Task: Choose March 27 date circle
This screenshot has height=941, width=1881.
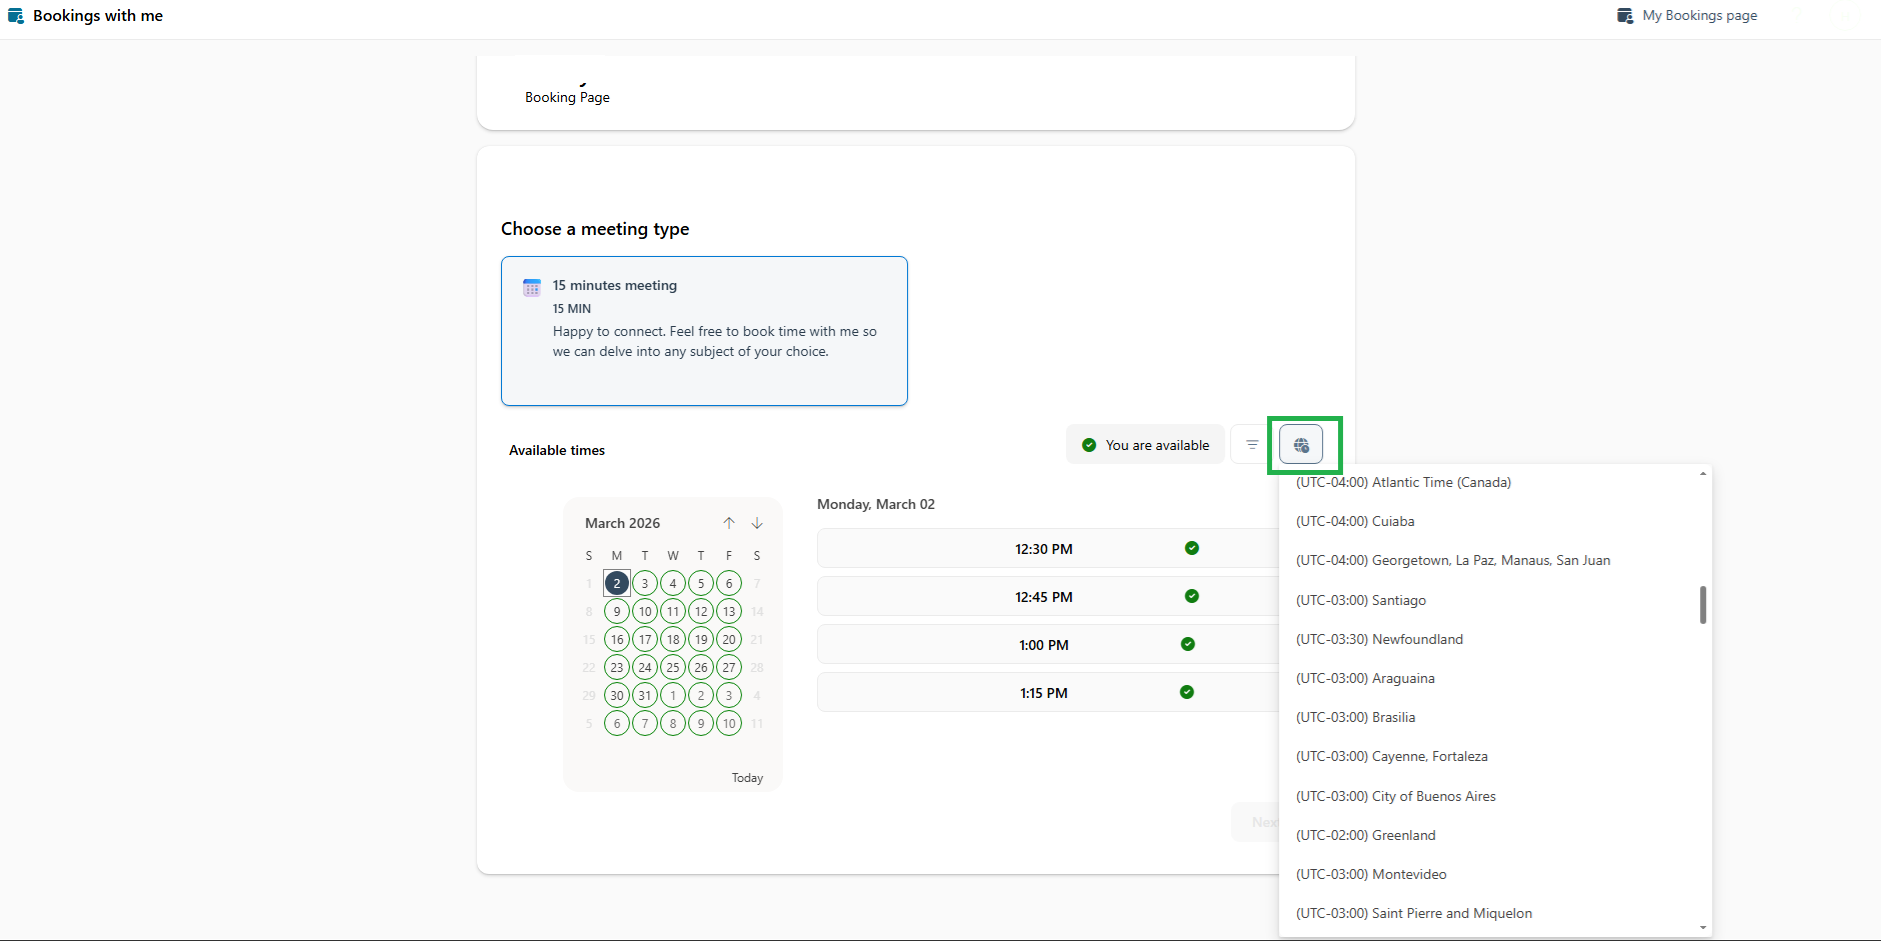Action: [729, 667]
